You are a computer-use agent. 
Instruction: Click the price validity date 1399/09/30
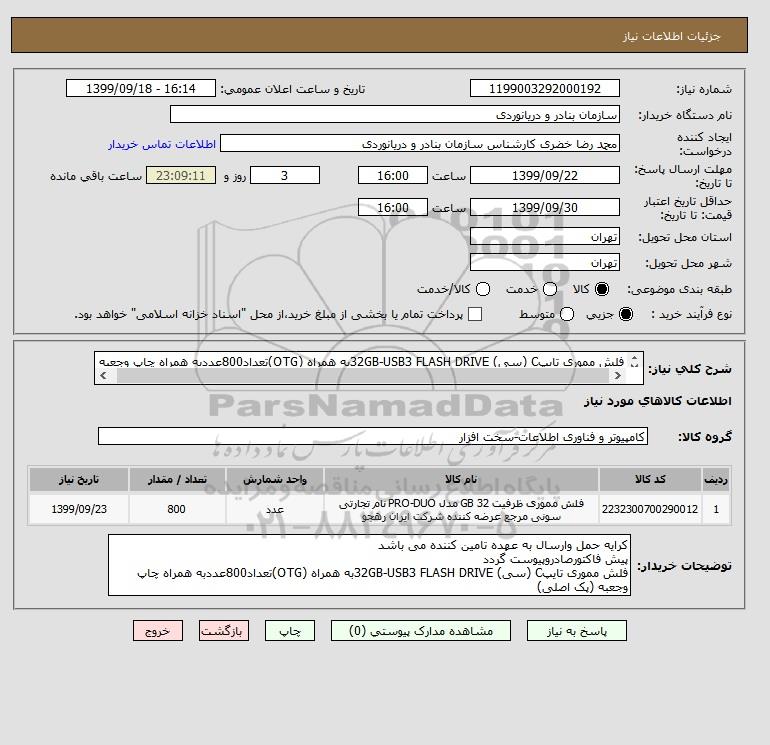(x=545, y=207)
